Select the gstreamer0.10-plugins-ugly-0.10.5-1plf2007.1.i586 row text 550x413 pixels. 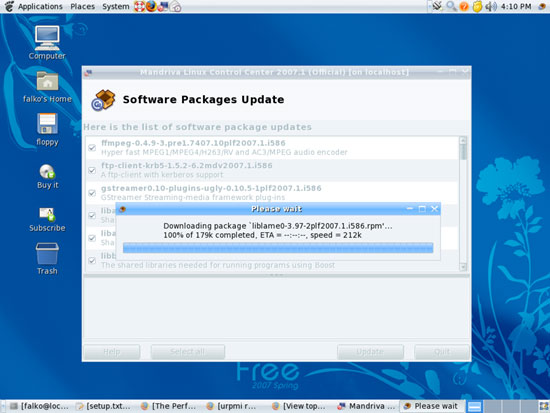coord(211,188)
